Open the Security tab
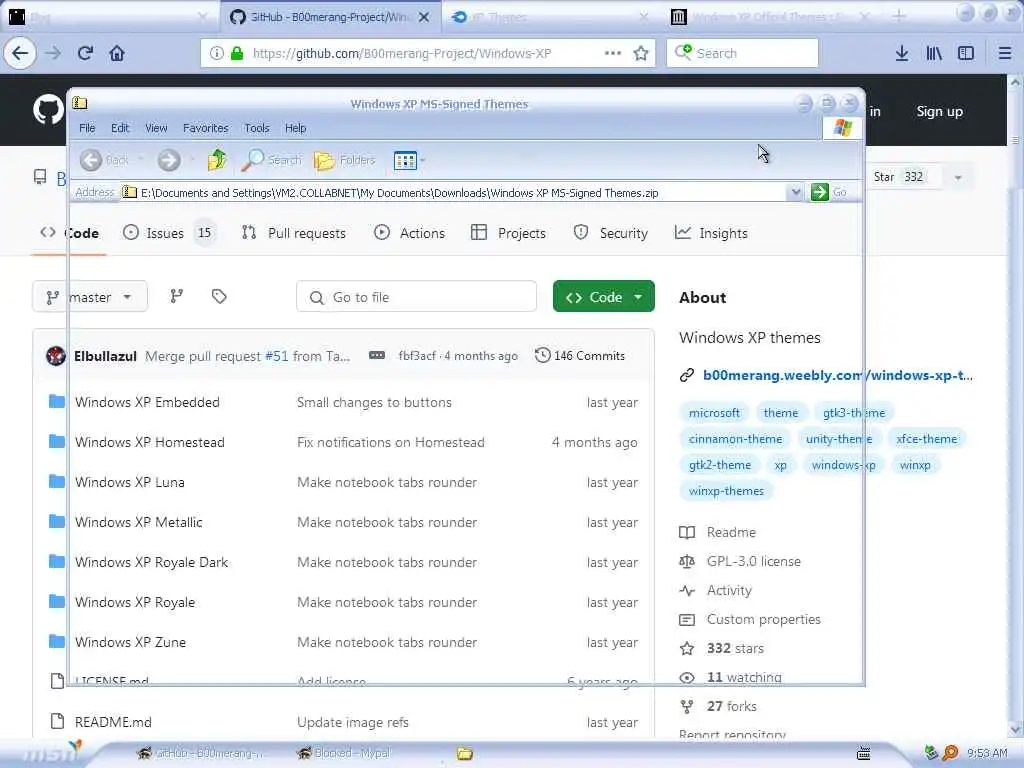Image resolution: width=1024 pixels, height=768 pixels. pos(611,233)
